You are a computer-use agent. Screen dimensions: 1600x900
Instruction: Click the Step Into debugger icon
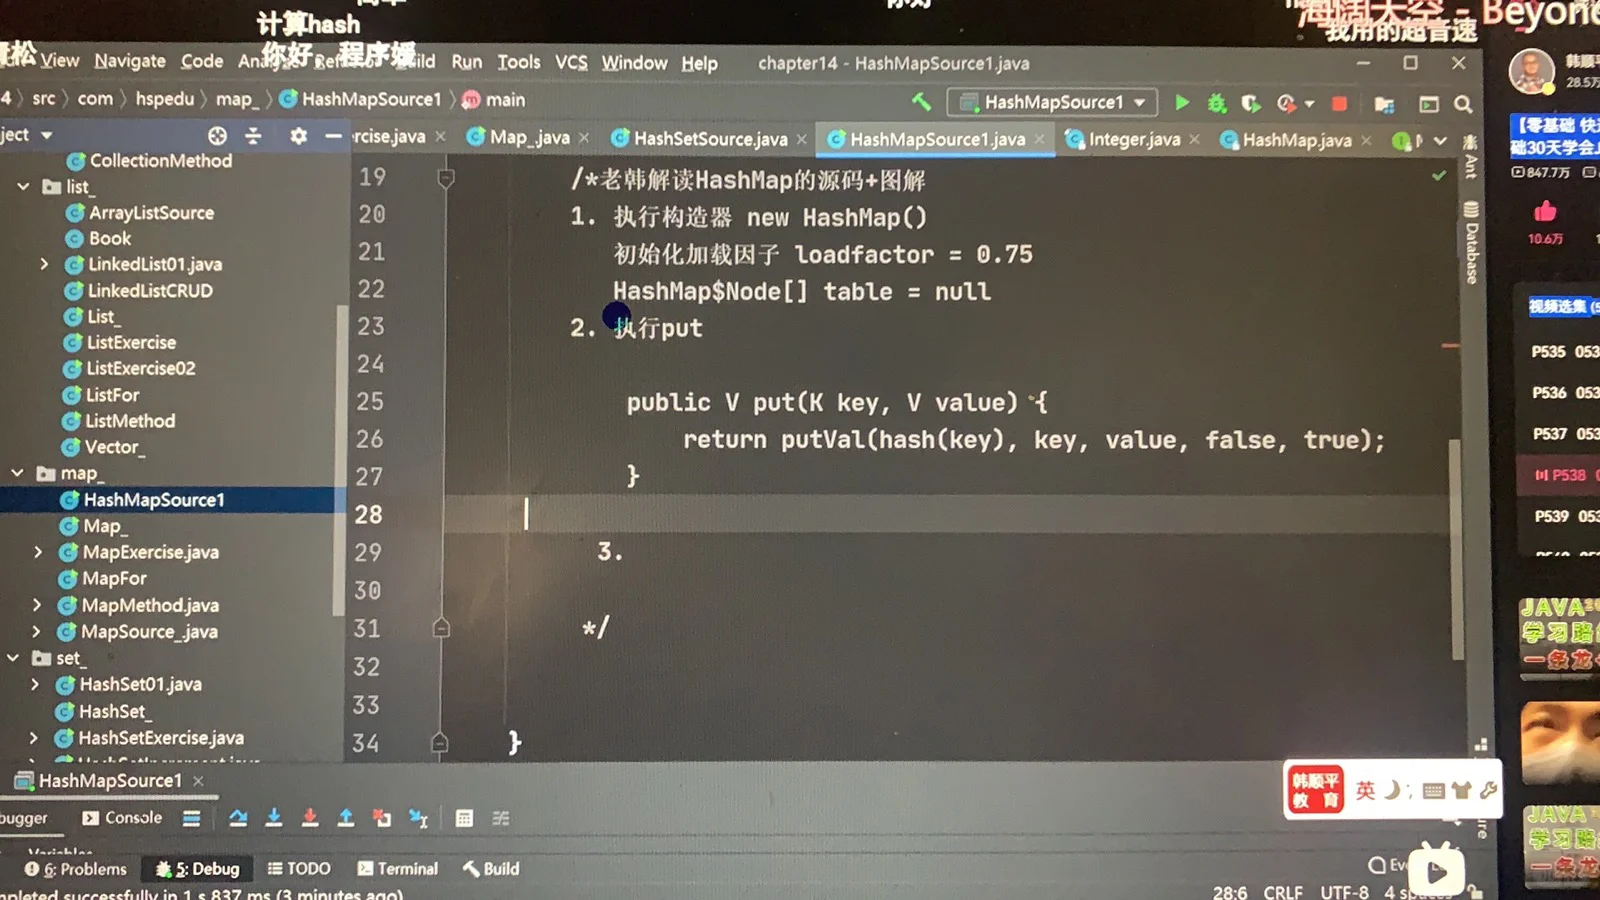[x=274, y=817]
